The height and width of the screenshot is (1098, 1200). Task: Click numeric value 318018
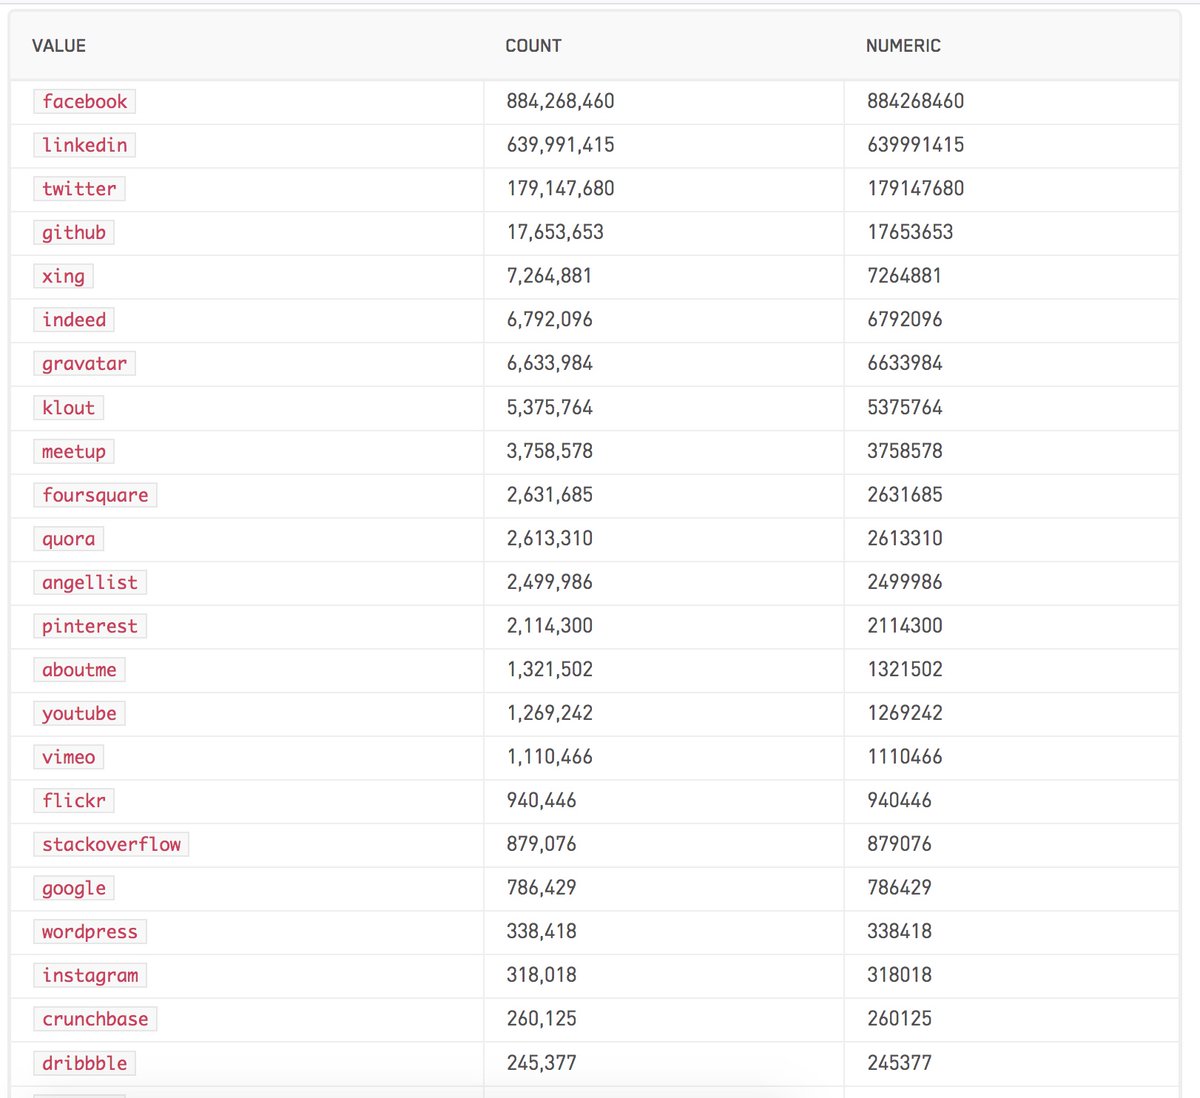899,976
